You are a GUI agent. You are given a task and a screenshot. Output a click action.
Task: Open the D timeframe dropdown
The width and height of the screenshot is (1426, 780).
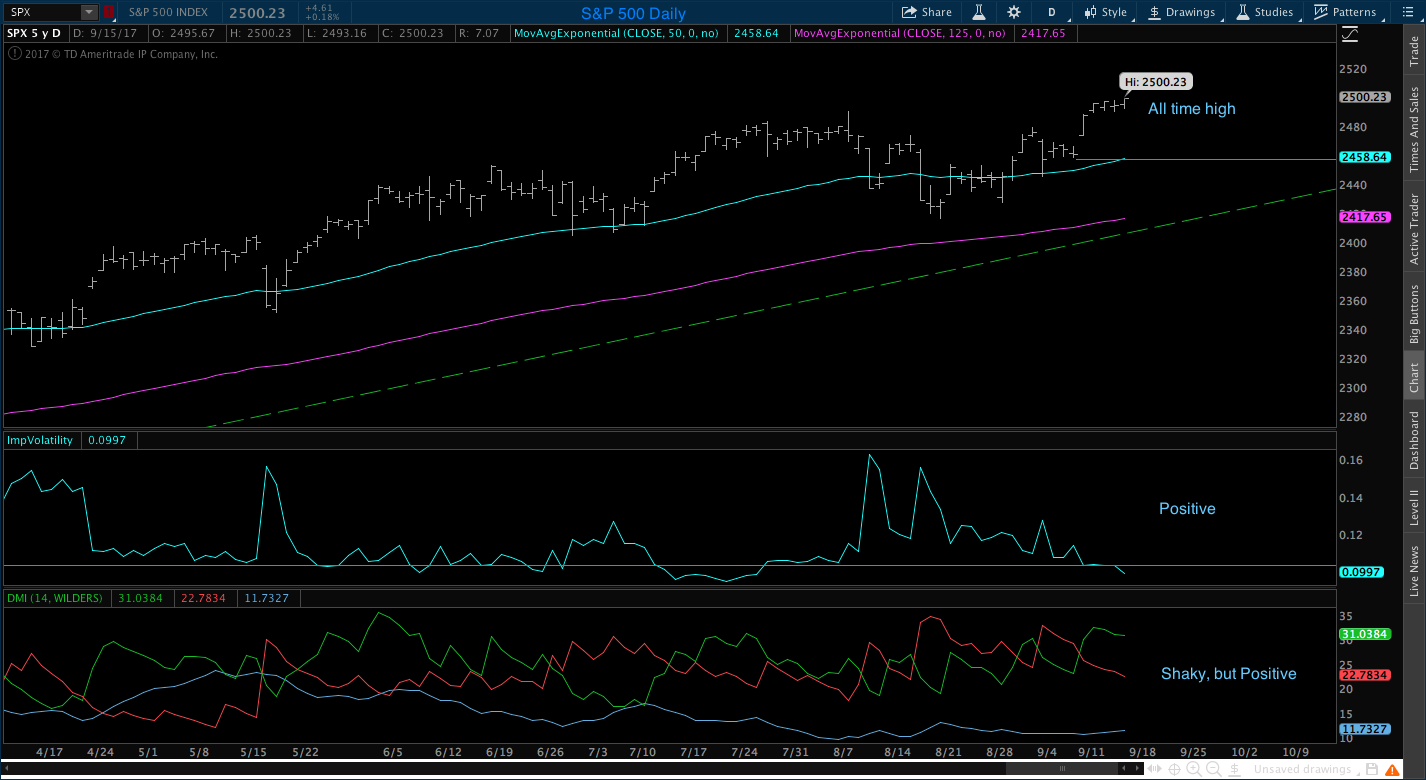1051,12
